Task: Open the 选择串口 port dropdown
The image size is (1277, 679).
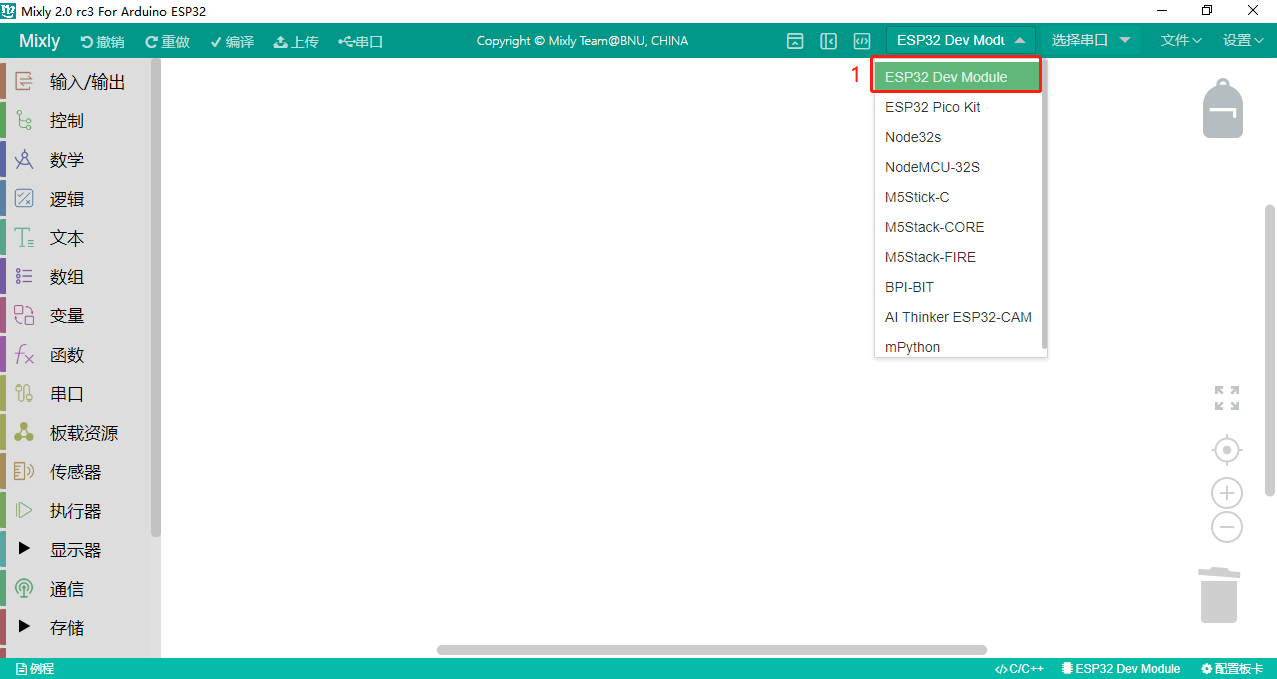Action: tap(1090, 41)
